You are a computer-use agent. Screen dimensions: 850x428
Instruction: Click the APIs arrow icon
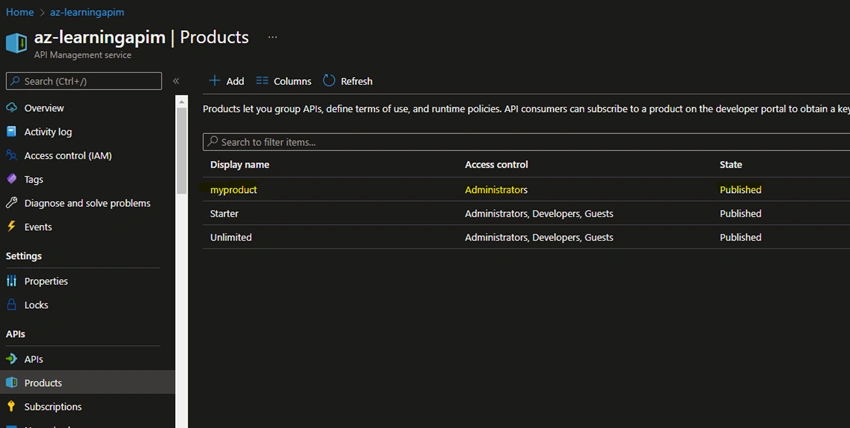click(x=11, y=359)
